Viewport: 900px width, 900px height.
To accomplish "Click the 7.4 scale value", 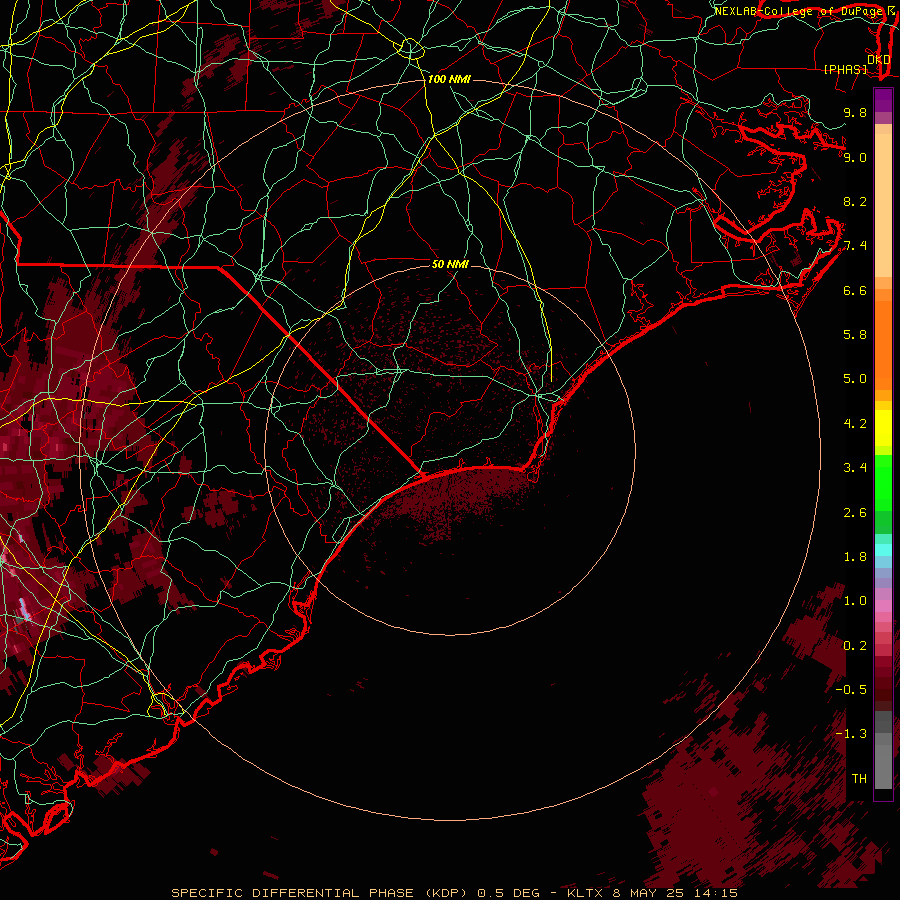I will (855, 246).
